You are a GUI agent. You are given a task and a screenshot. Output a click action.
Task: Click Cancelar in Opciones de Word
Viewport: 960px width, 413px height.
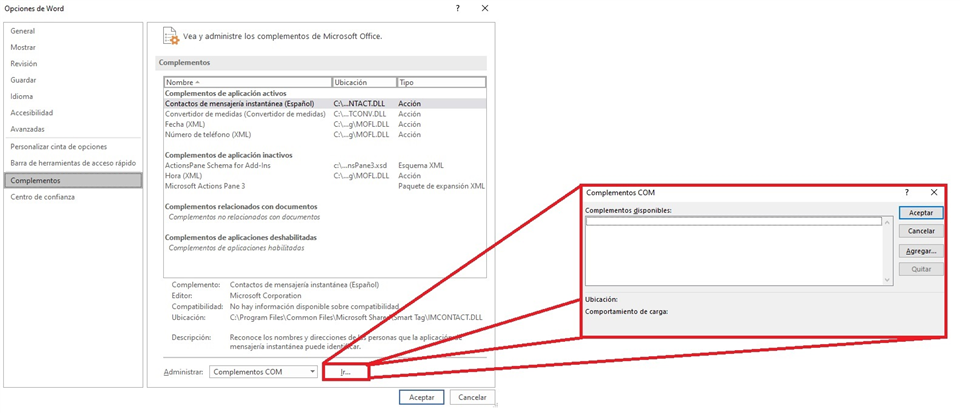(472, 397)
